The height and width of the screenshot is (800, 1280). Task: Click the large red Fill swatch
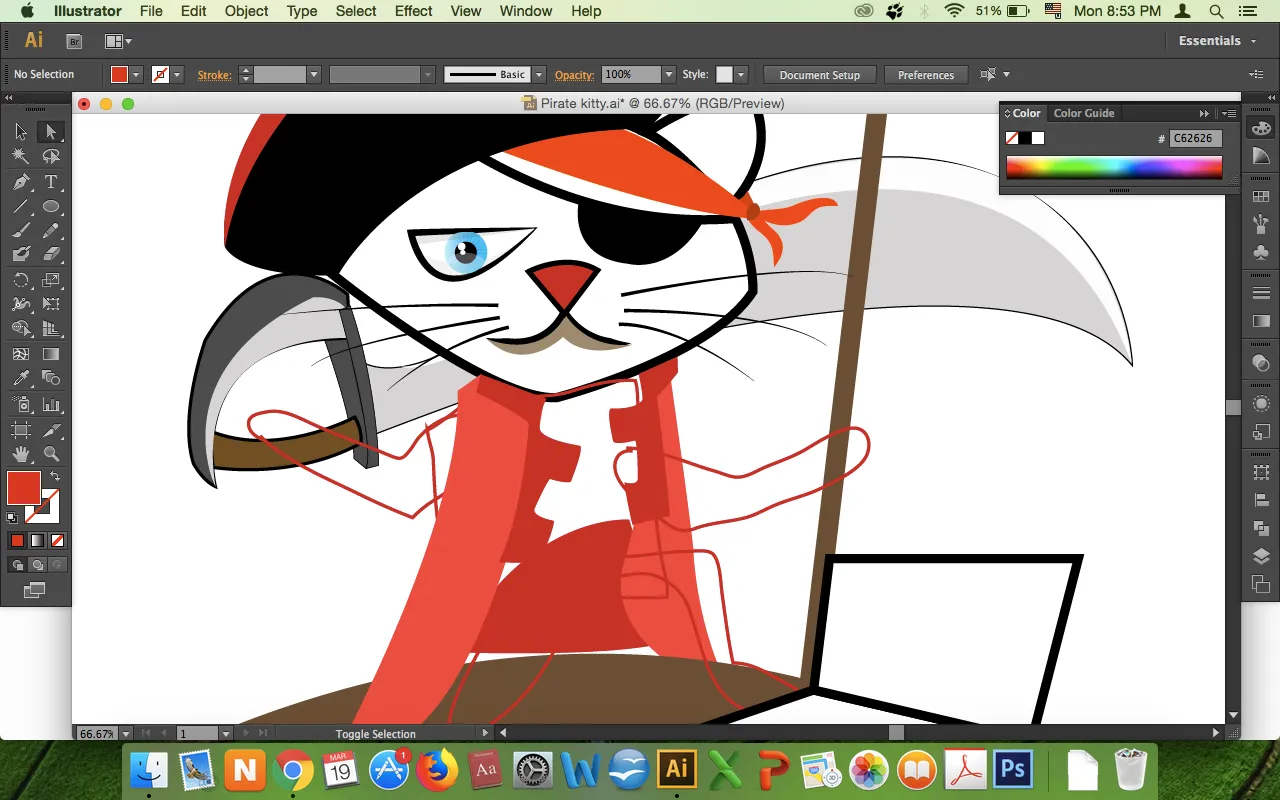click(23, 488)
